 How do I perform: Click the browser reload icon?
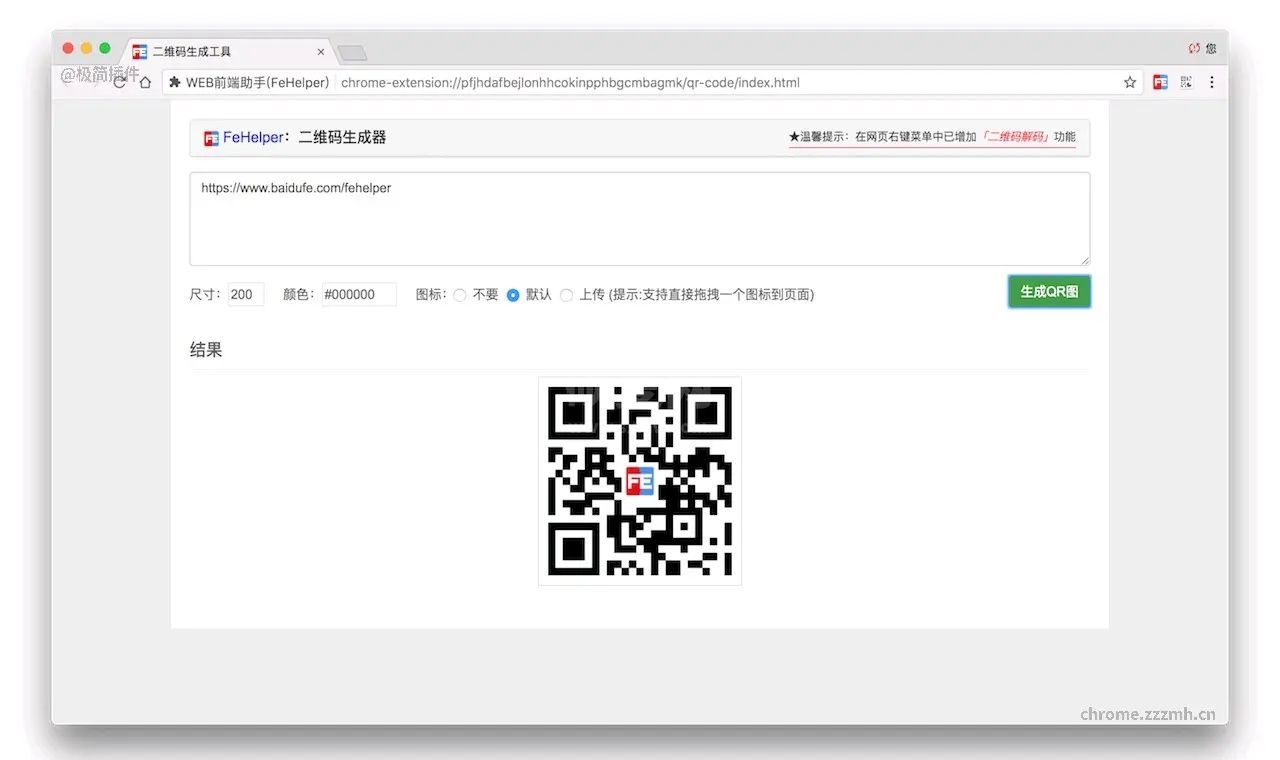(120, 82)
